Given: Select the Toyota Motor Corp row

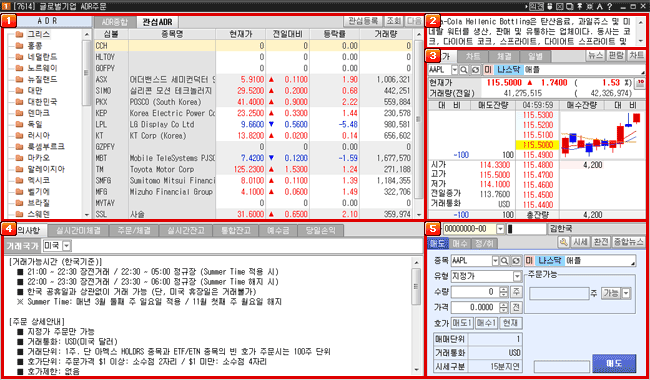Looking at the screenshot, I should [253, 169].
